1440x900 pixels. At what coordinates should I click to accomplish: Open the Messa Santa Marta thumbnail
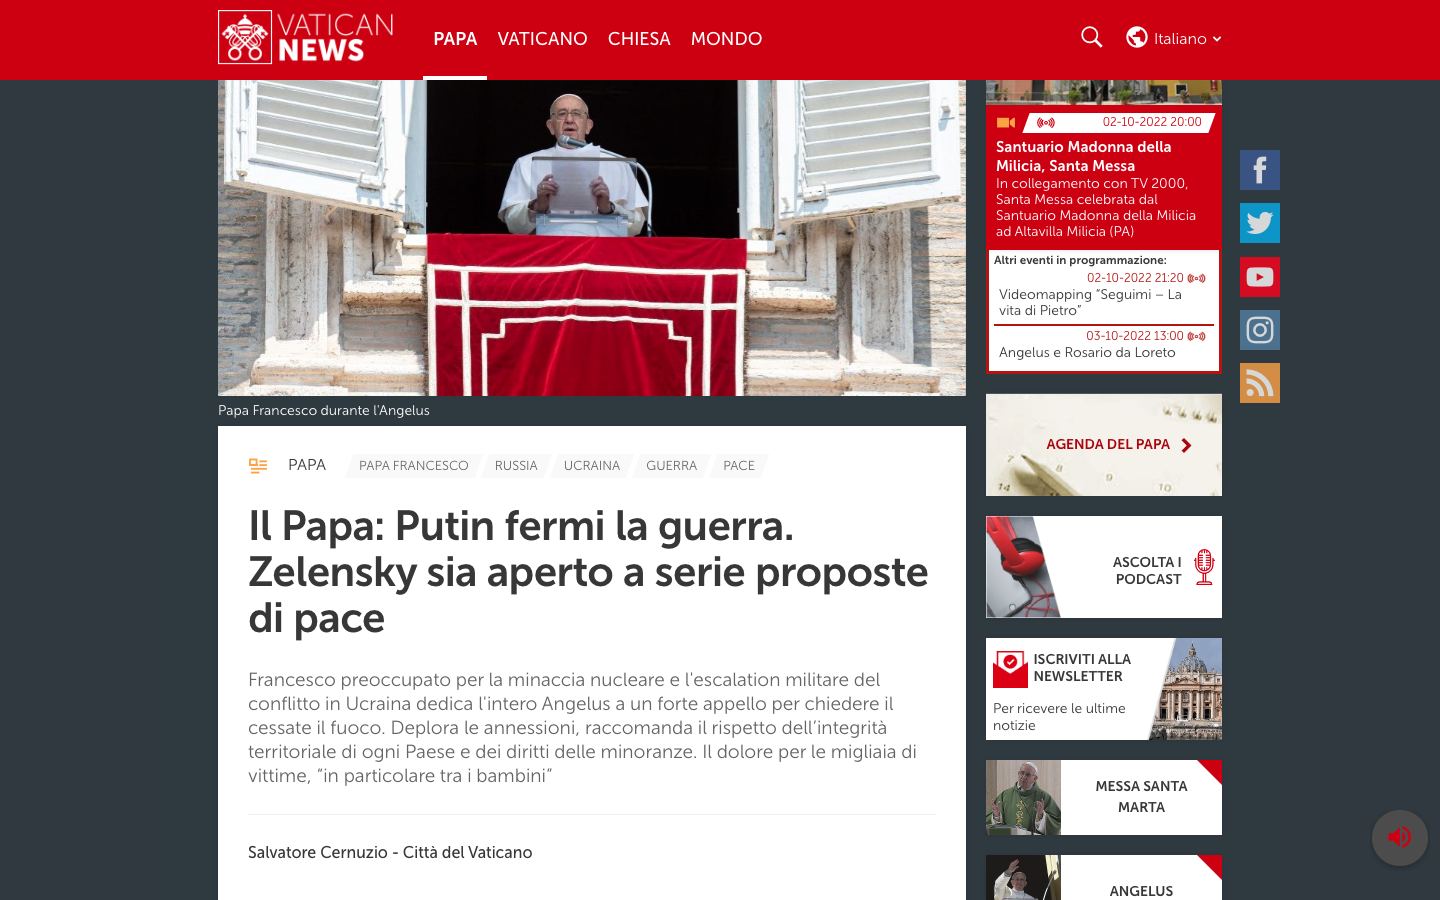pos(1023,797)
